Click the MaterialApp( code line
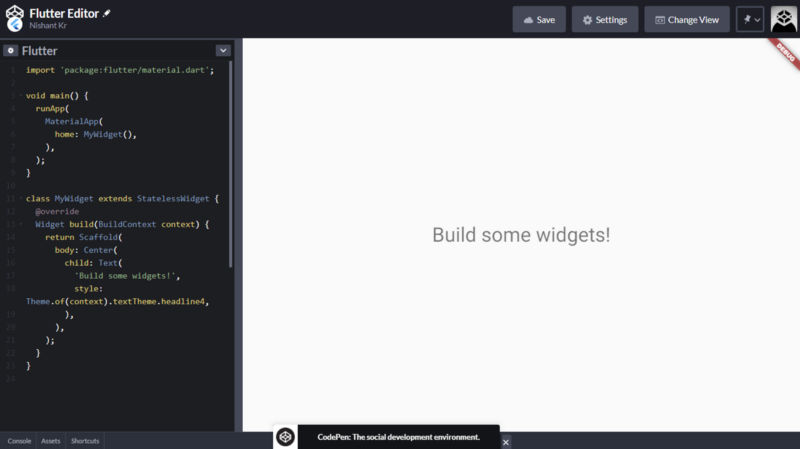Image resolution: width=800 pixels, height=449 pixels. 74,121
